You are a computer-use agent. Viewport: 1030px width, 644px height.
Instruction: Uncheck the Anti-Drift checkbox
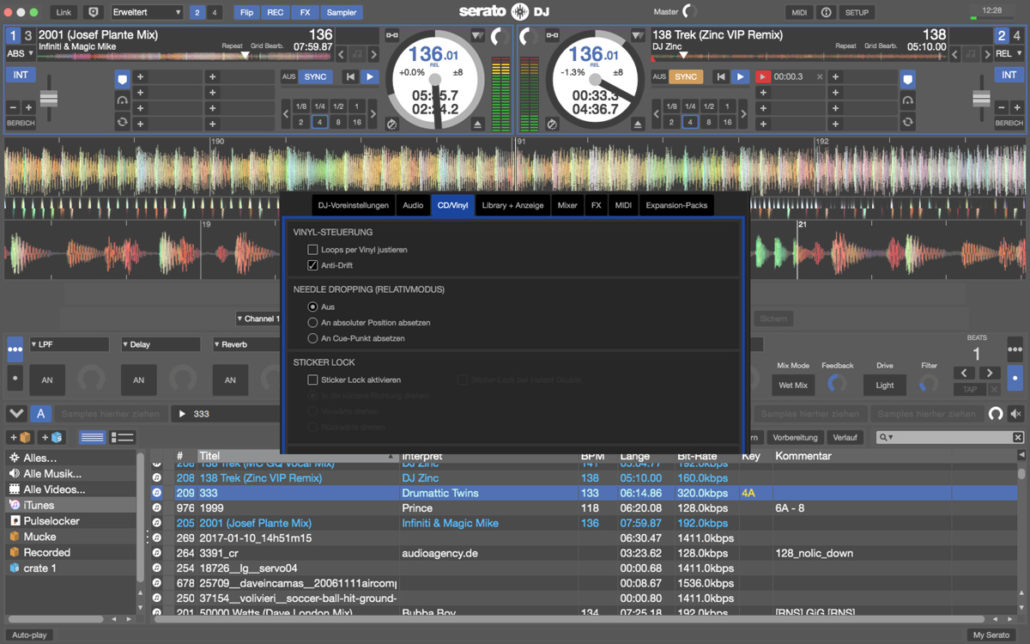coord(313,265)
